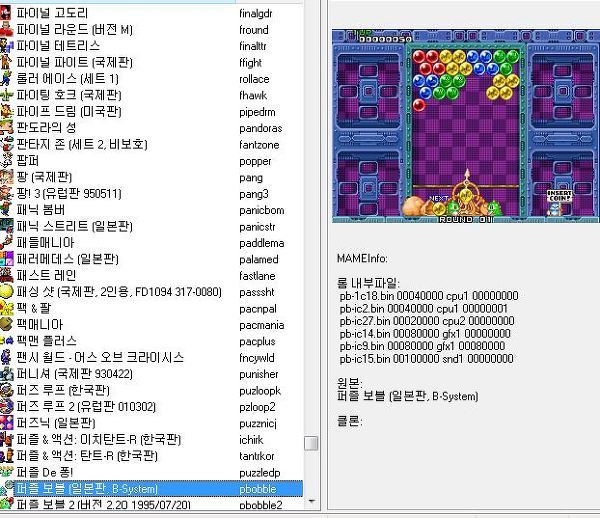Click ROM name fncywld in list
Image resolution: width=600 pixels, height=518 pixels.
click(x=257, y=358)
